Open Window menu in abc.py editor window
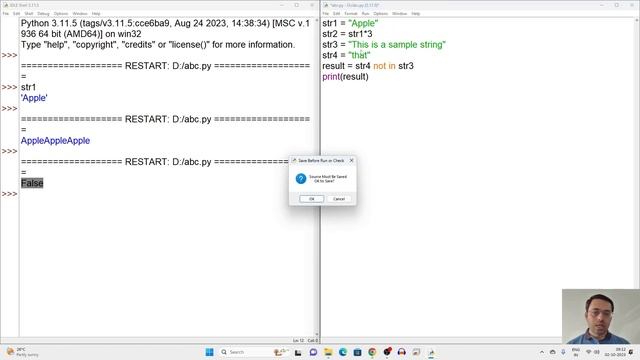The height and width of the screenshot is (360, 640). pyautogui.click(x=400, y=13)
